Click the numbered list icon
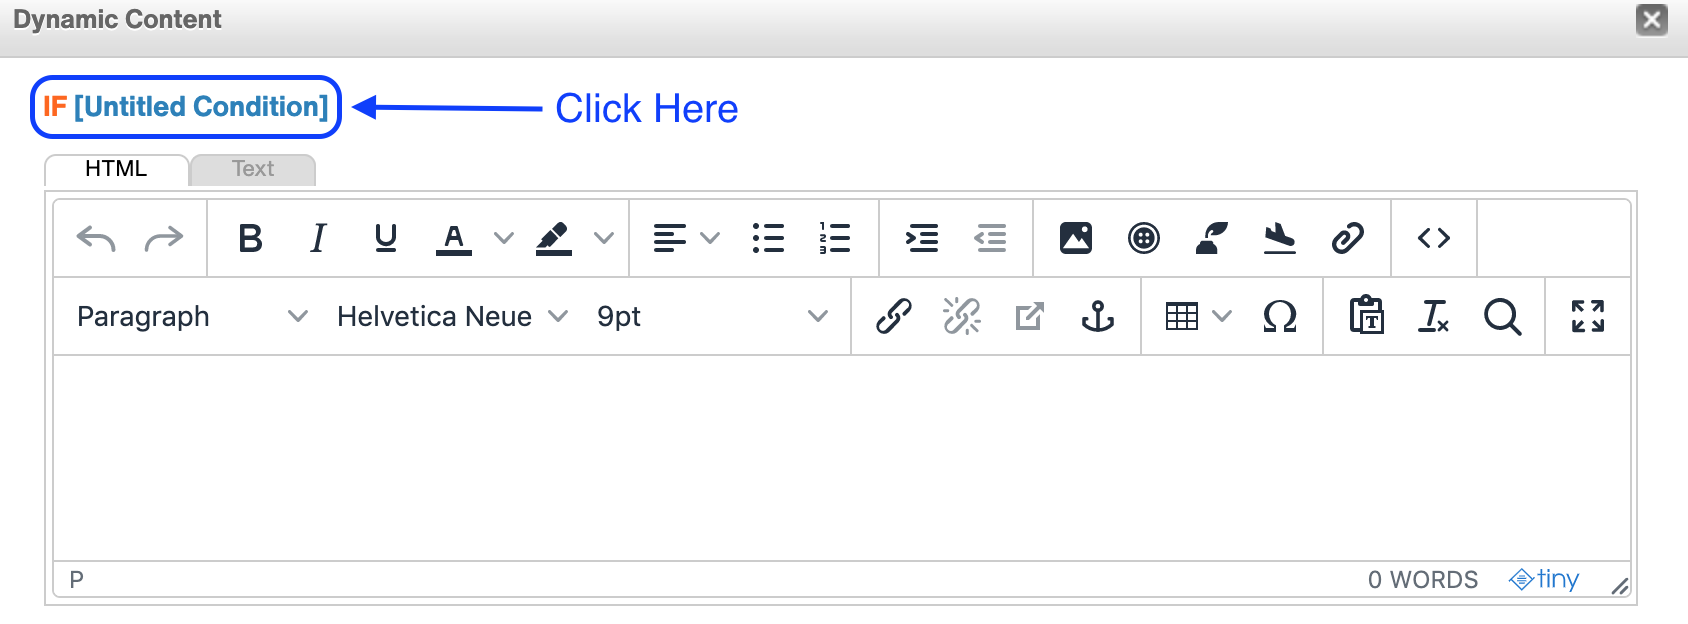The height and width of the screenshot is (624, 1688). click(835, 238)
